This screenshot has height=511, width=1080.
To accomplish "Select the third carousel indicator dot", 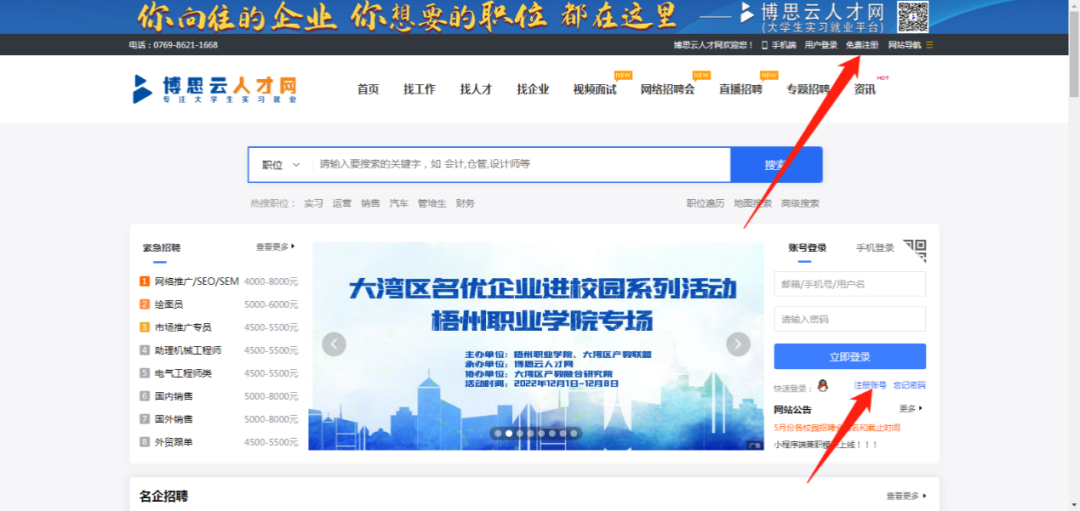I will pyautogui.click(x=519, y=433).
